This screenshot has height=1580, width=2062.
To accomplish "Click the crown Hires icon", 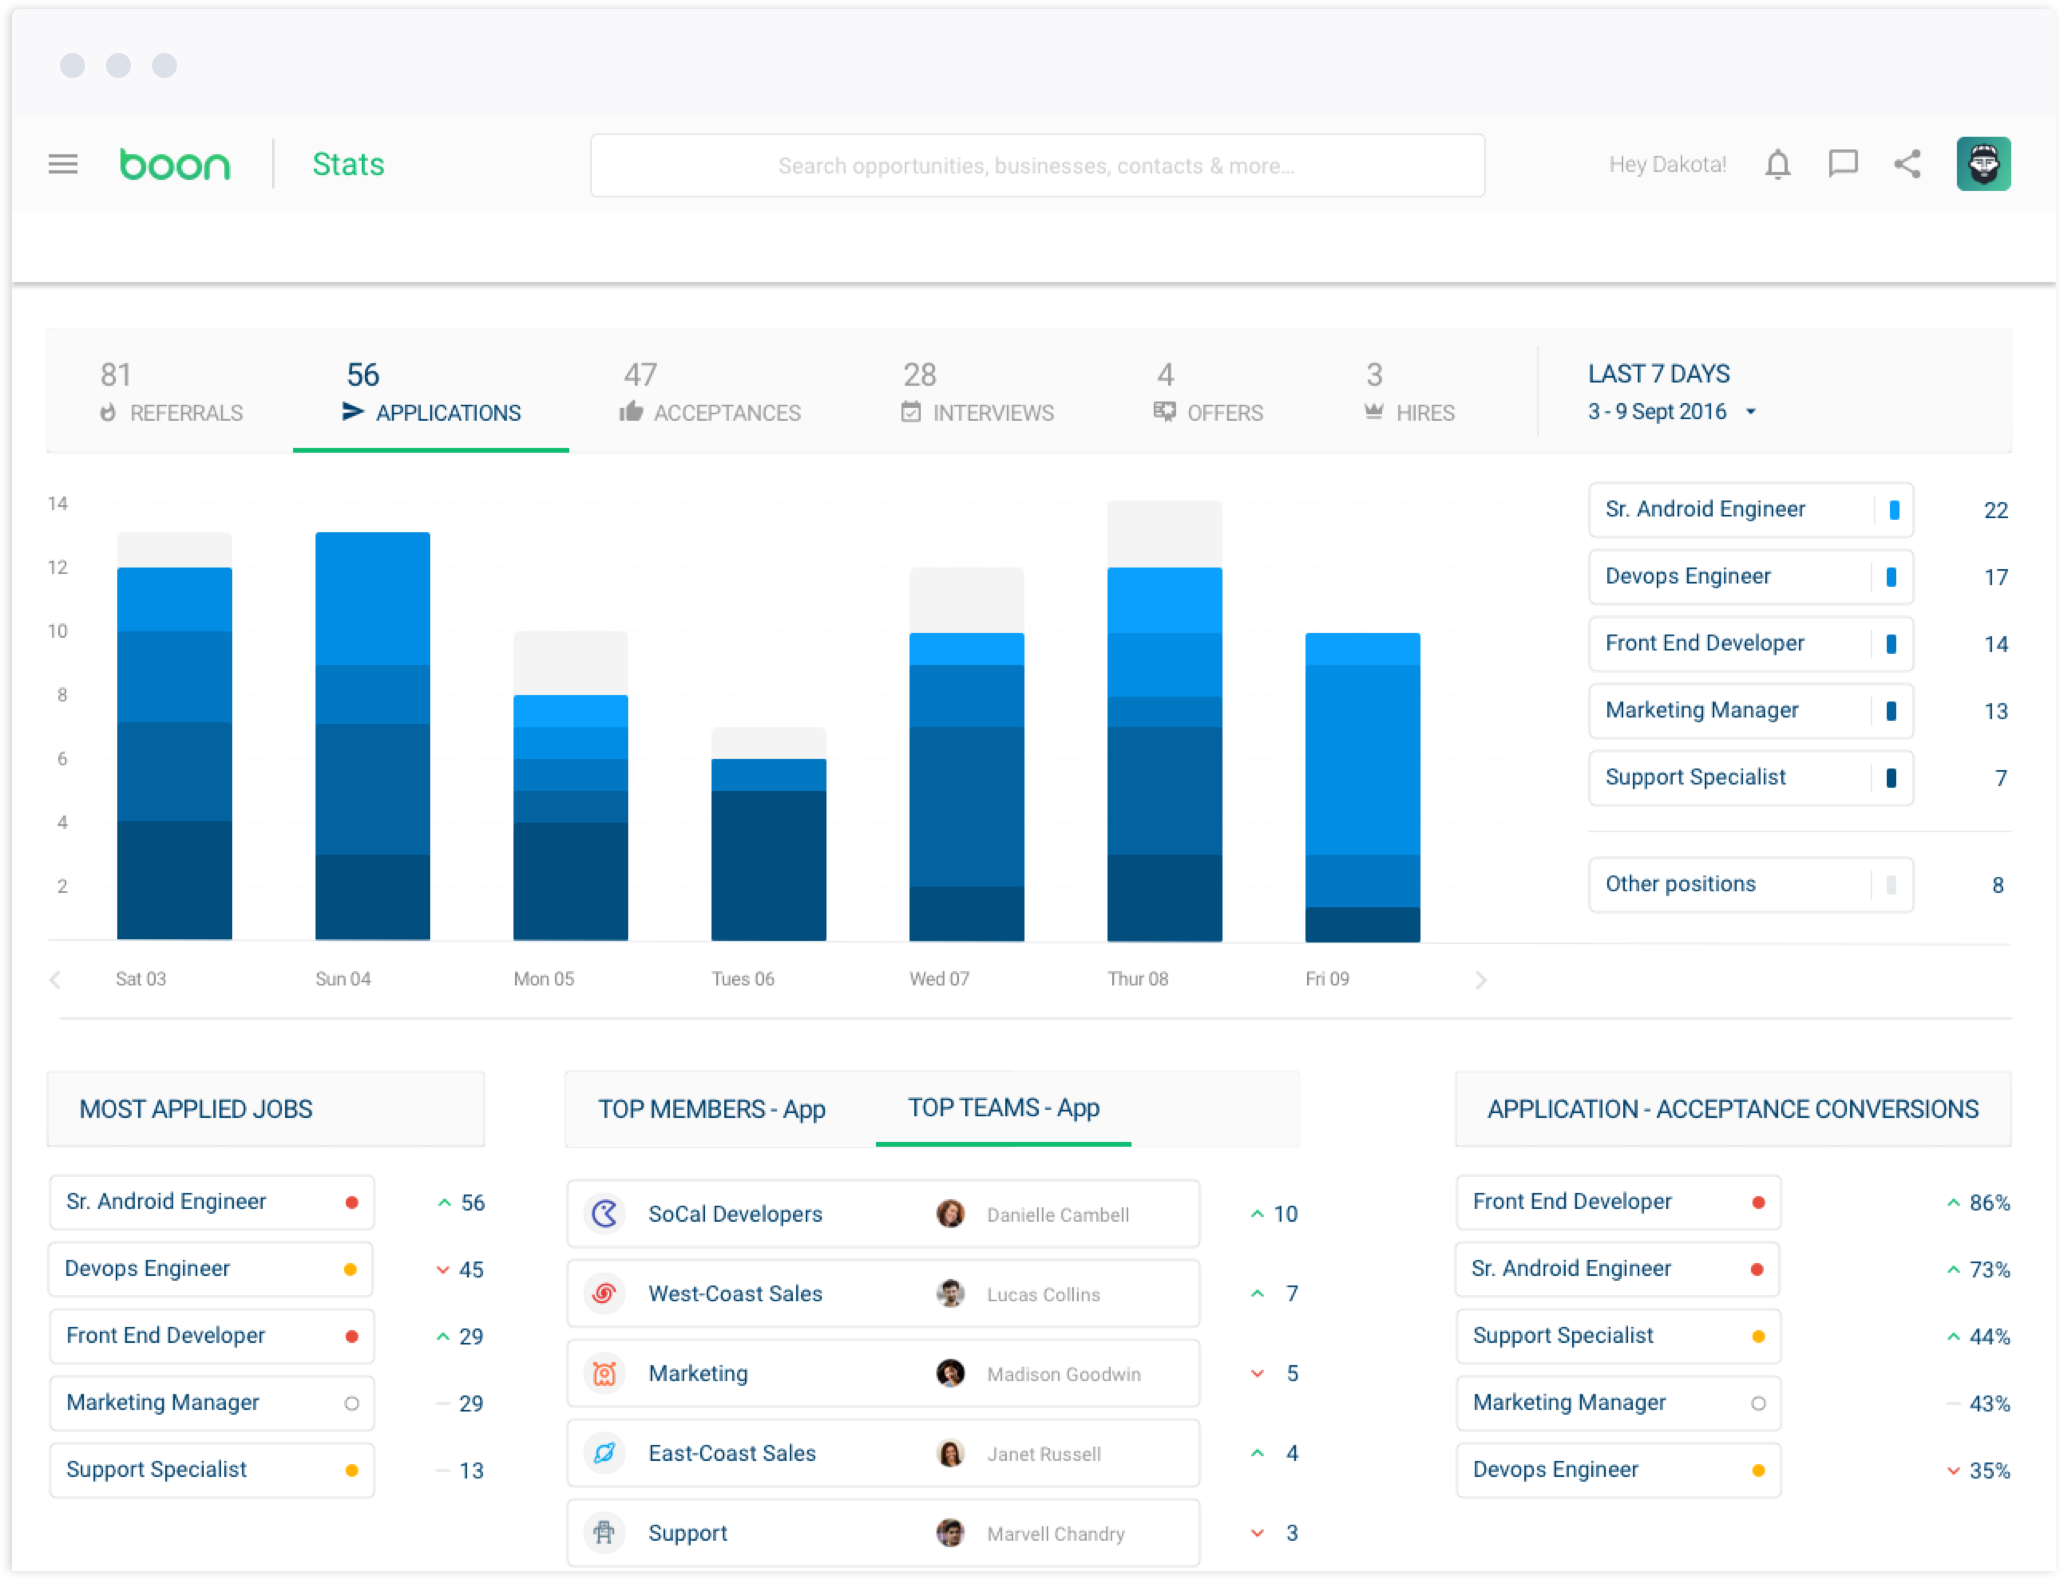I will (1372, 412).
